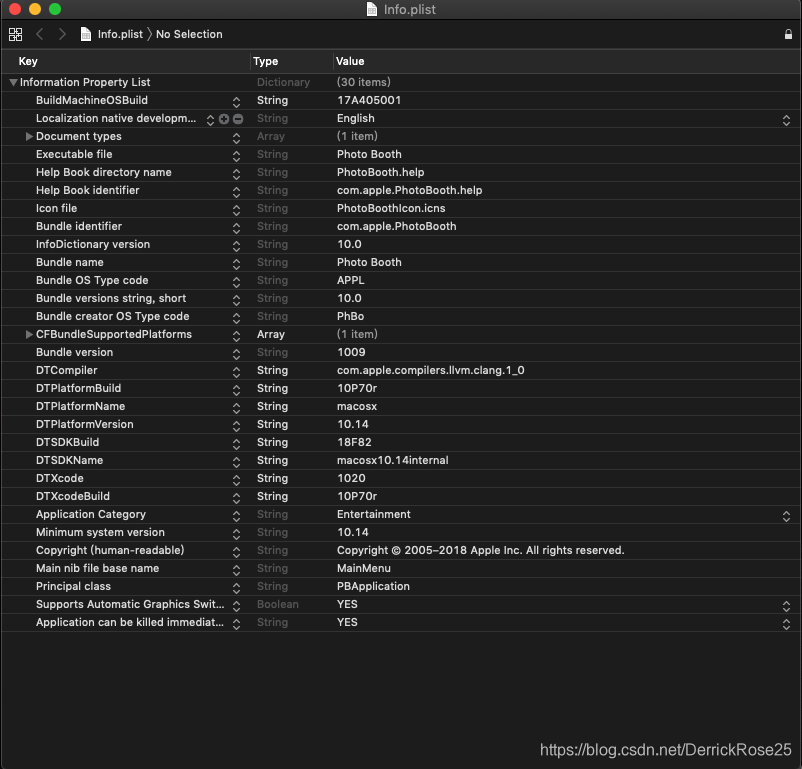Click the String type of DTPlatformVersion

272,424
